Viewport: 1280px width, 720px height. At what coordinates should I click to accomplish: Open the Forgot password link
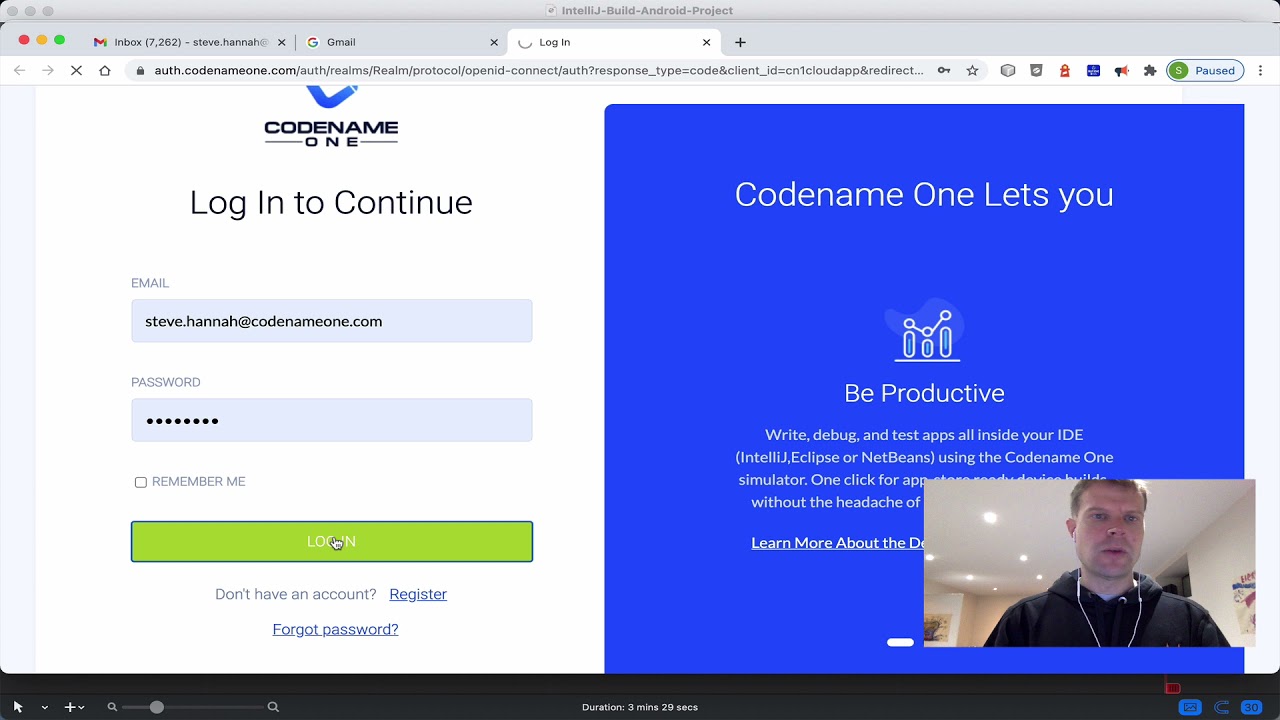[335, 629]
